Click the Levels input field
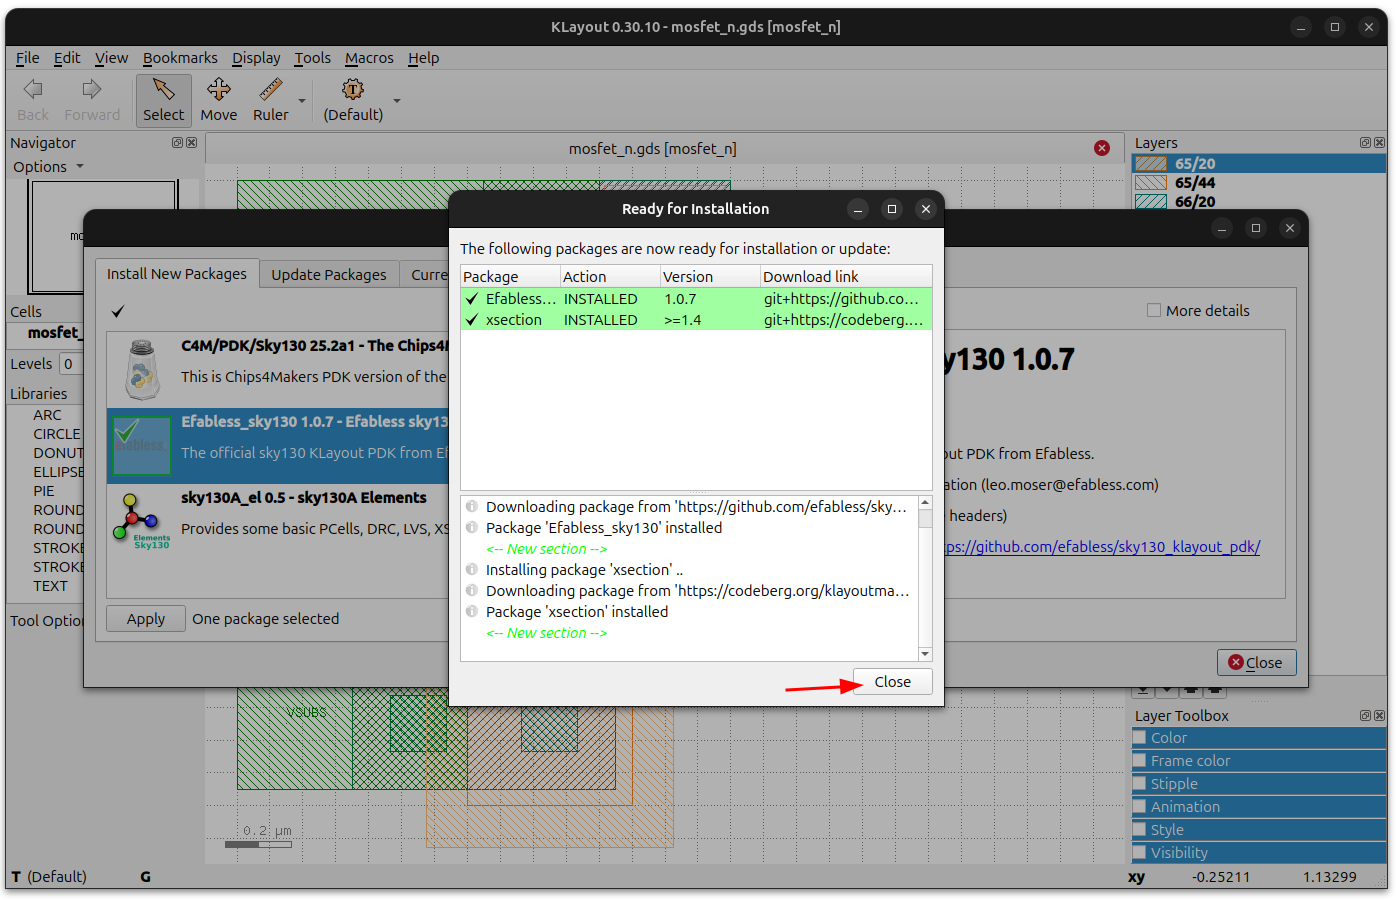Screen dimensions: 1396x900 coord(72,364)
